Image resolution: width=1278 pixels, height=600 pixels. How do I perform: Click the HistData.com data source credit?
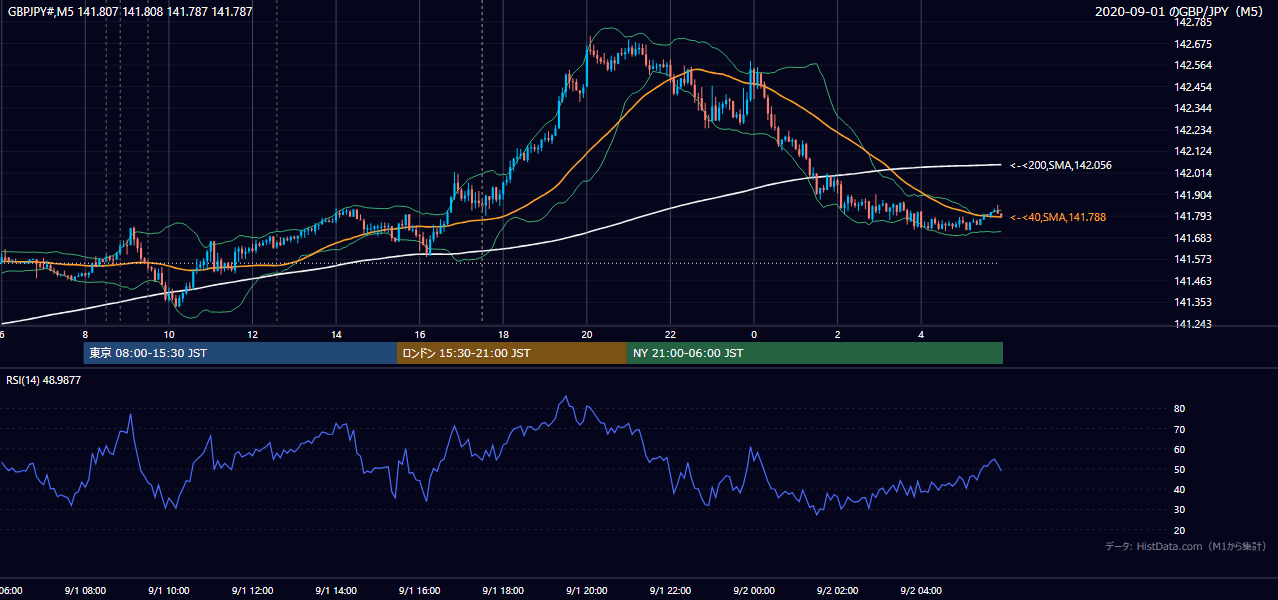1186,546
